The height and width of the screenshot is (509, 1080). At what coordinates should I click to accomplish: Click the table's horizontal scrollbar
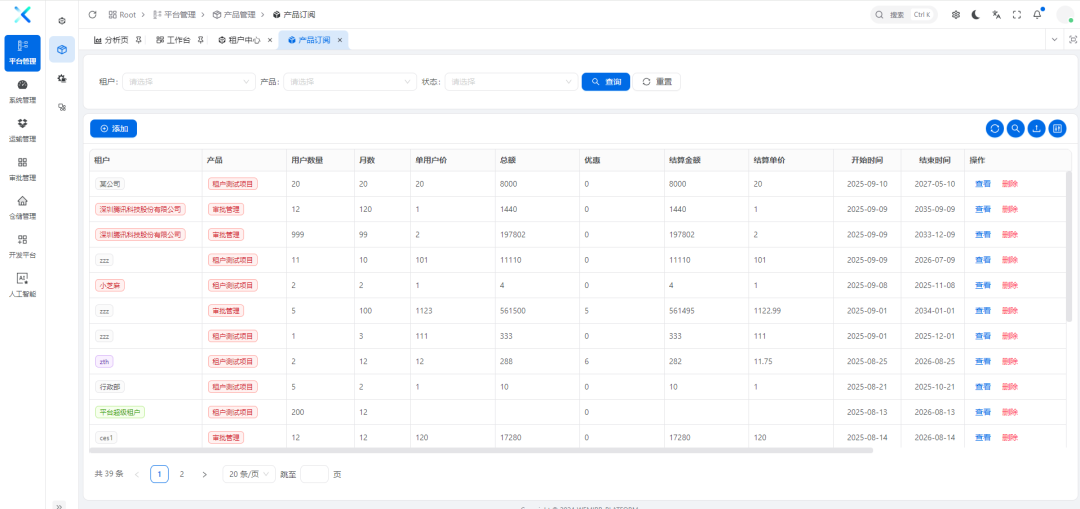480,450
